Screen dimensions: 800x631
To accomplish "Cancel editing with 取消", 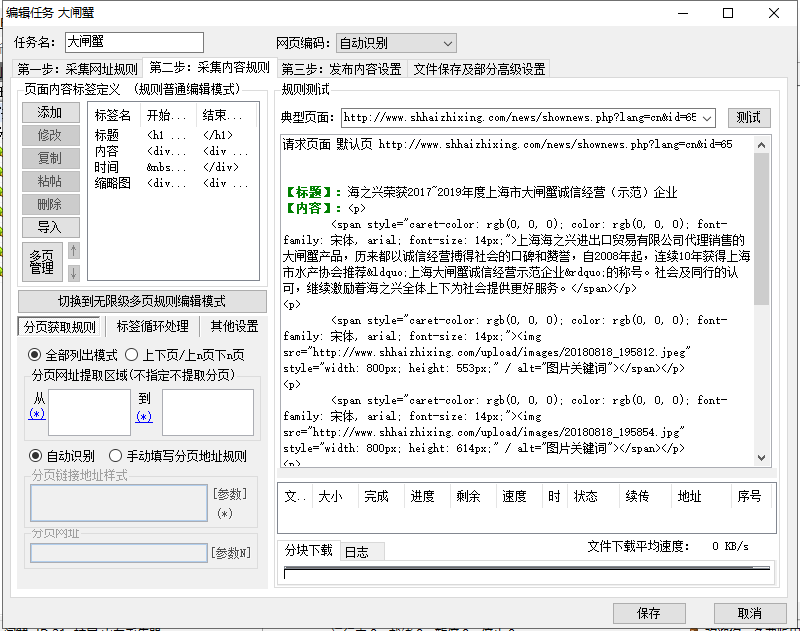I will 749,613.
